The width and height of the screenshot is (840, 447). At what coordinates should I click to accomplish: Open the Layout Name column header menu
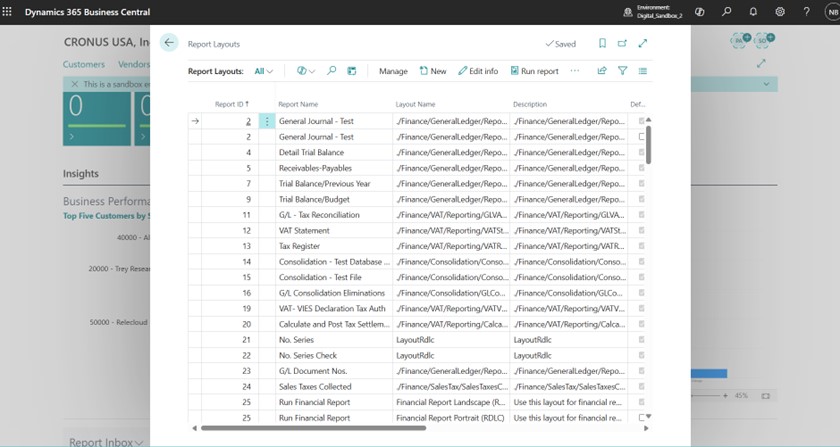click(416, 104)
